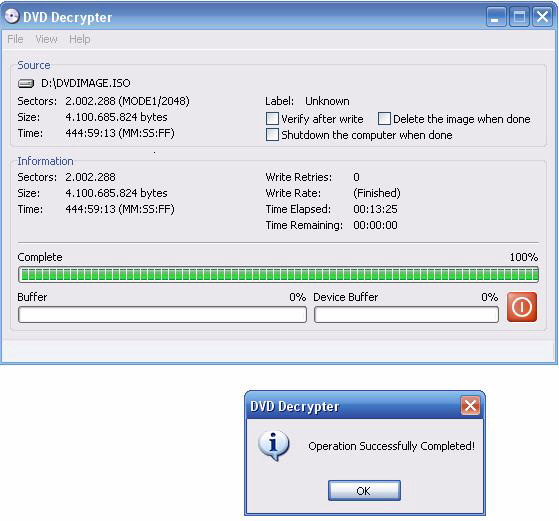The height and width of the screenshot is (521, 559).
Task: Click the empty Buffer progress bar
Action: tap(162, 315)
